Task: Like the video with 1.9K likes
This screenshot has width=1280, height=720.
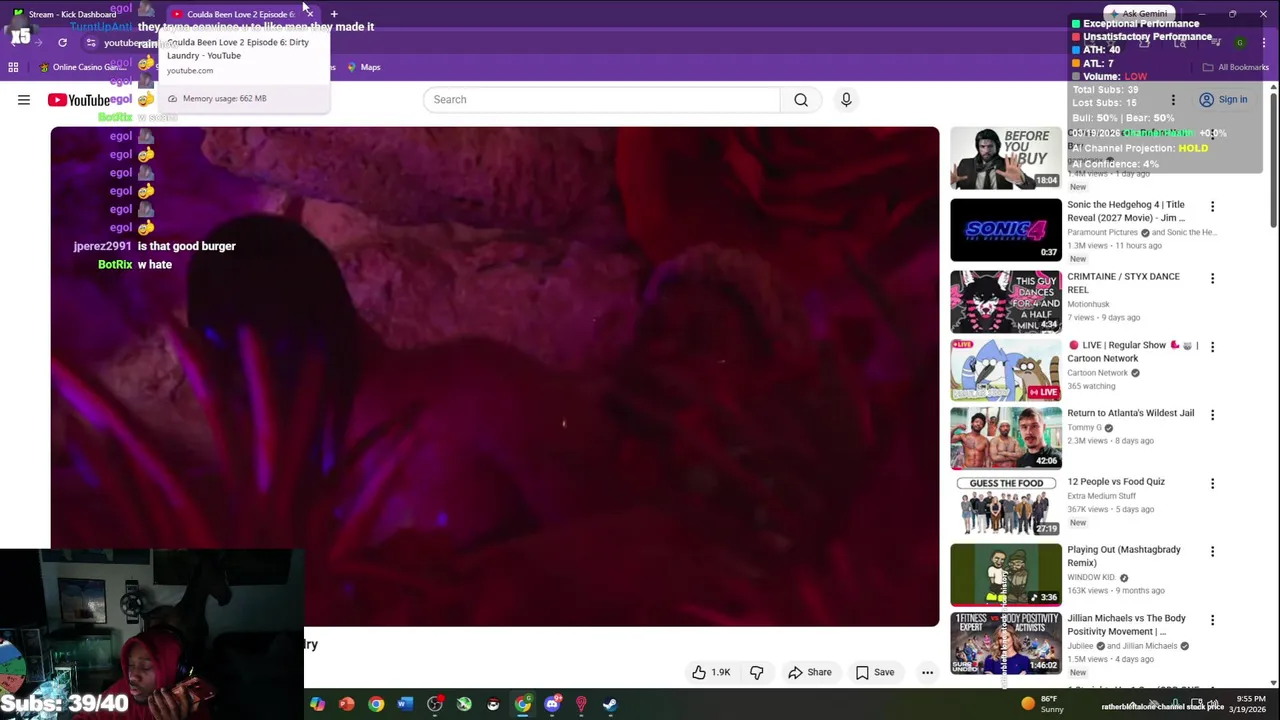Action: 711,672
